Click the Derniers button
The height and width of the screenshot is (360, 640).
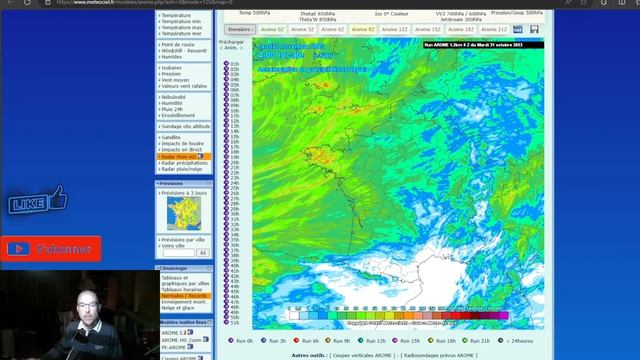point(240,29)
